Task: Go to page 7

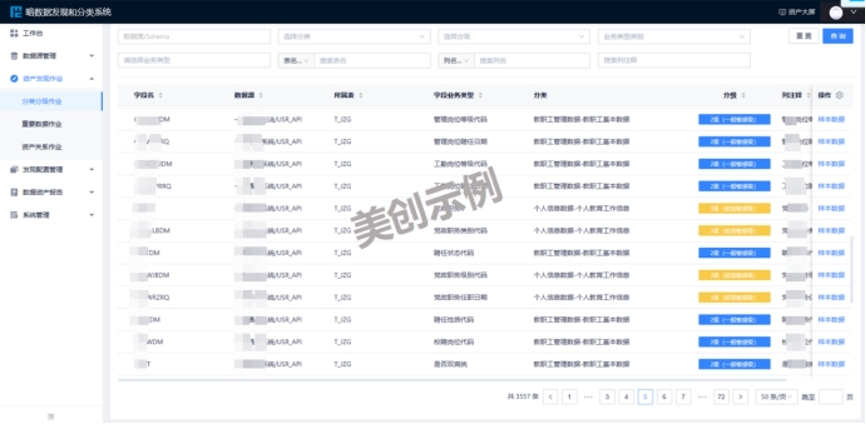Action: 683,396
